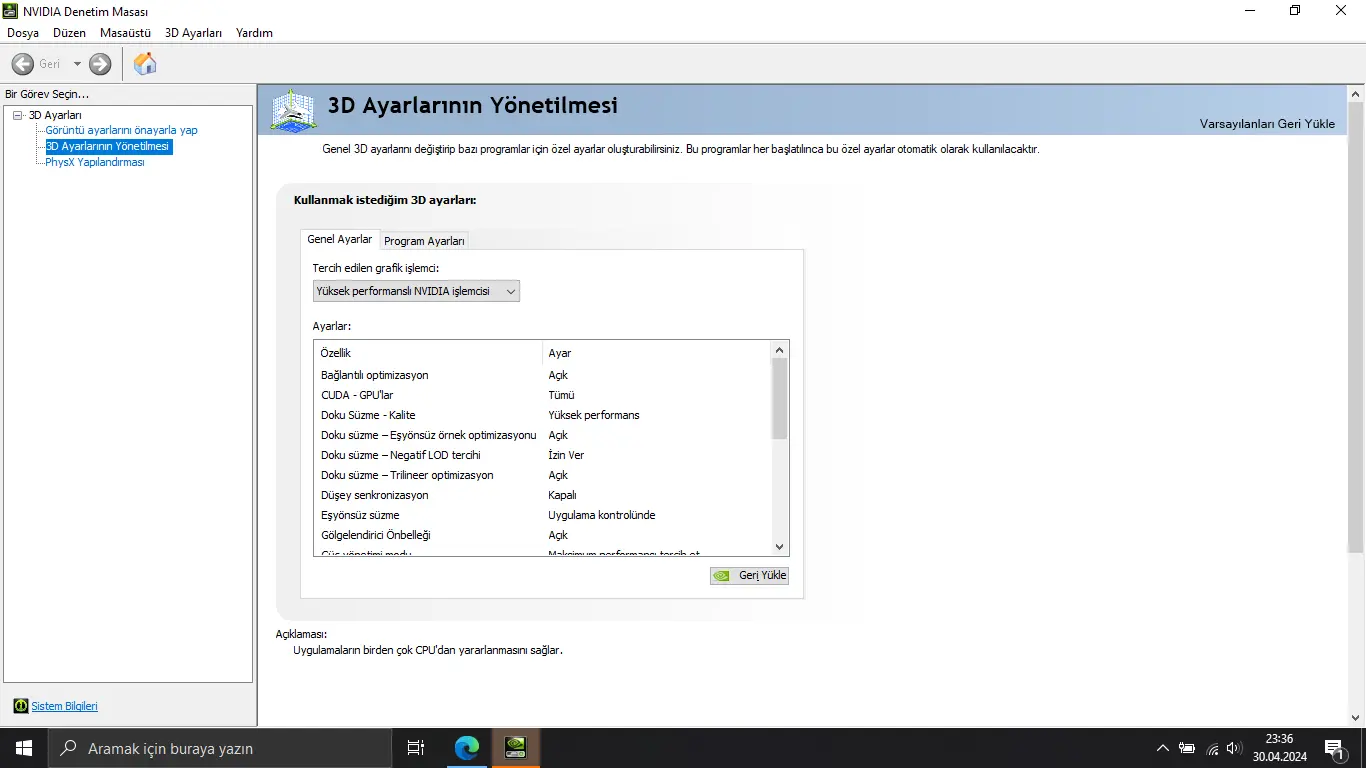This screenshot has height=768, width=1366.
Task: Click the Kapalı value for Düşey senkronizasyon
Action: 562,495
